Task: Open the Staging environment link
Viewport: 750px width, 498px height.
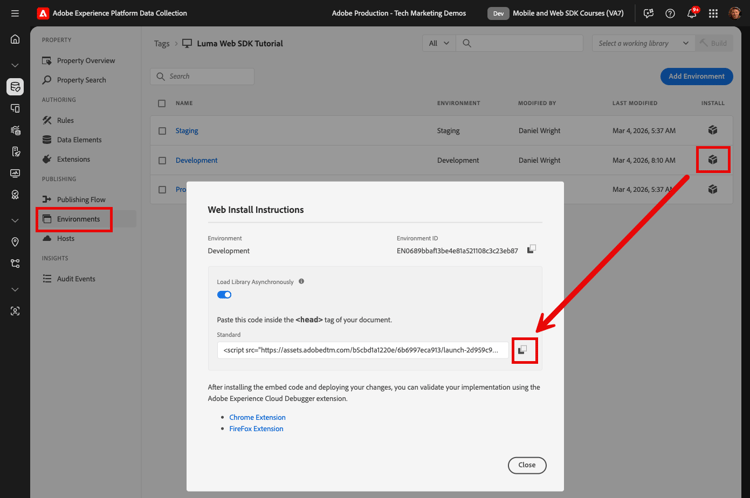Action: [187, 131]
